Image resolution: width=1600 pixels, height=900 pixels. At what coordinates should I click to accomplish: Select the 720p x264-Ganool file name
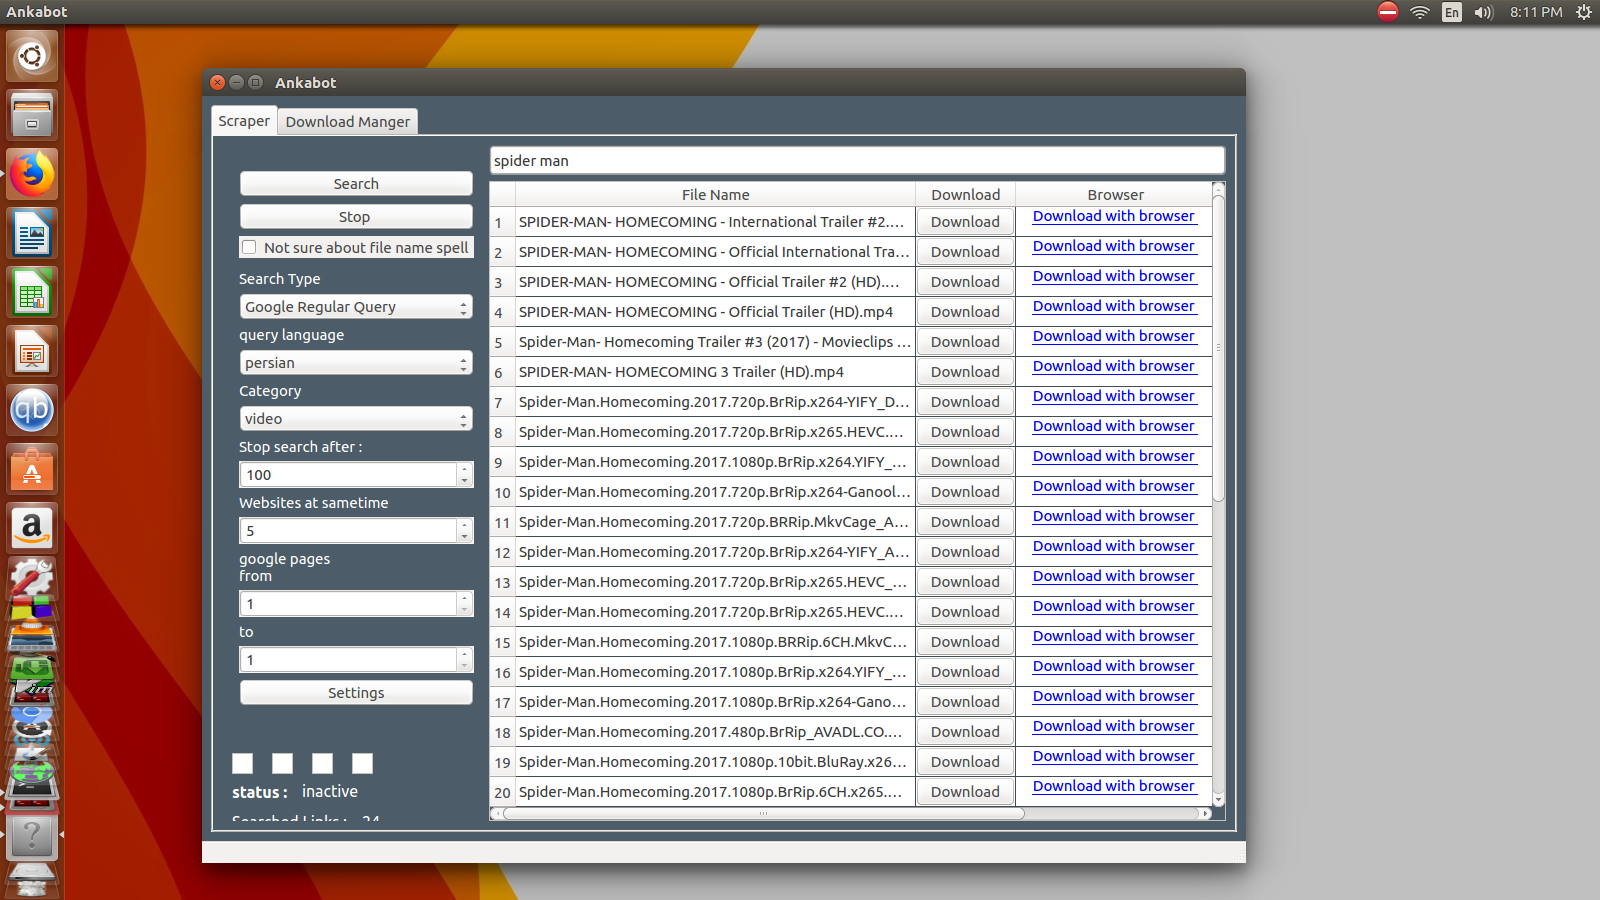click(715, 492)
